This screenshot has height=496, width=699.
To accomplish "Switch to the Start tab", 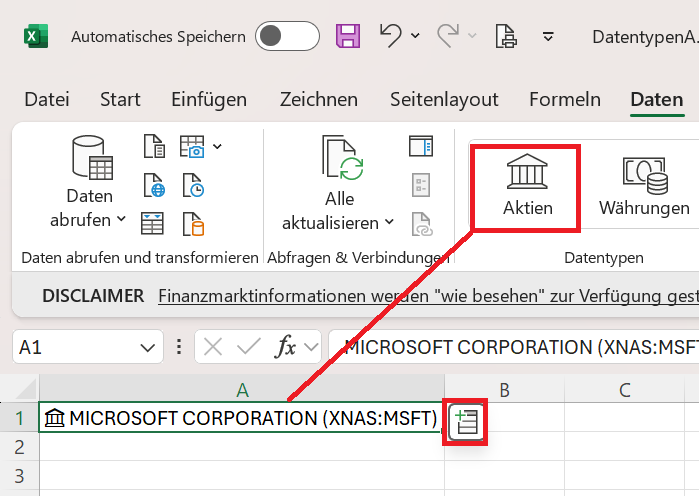I will pos(120,99).
